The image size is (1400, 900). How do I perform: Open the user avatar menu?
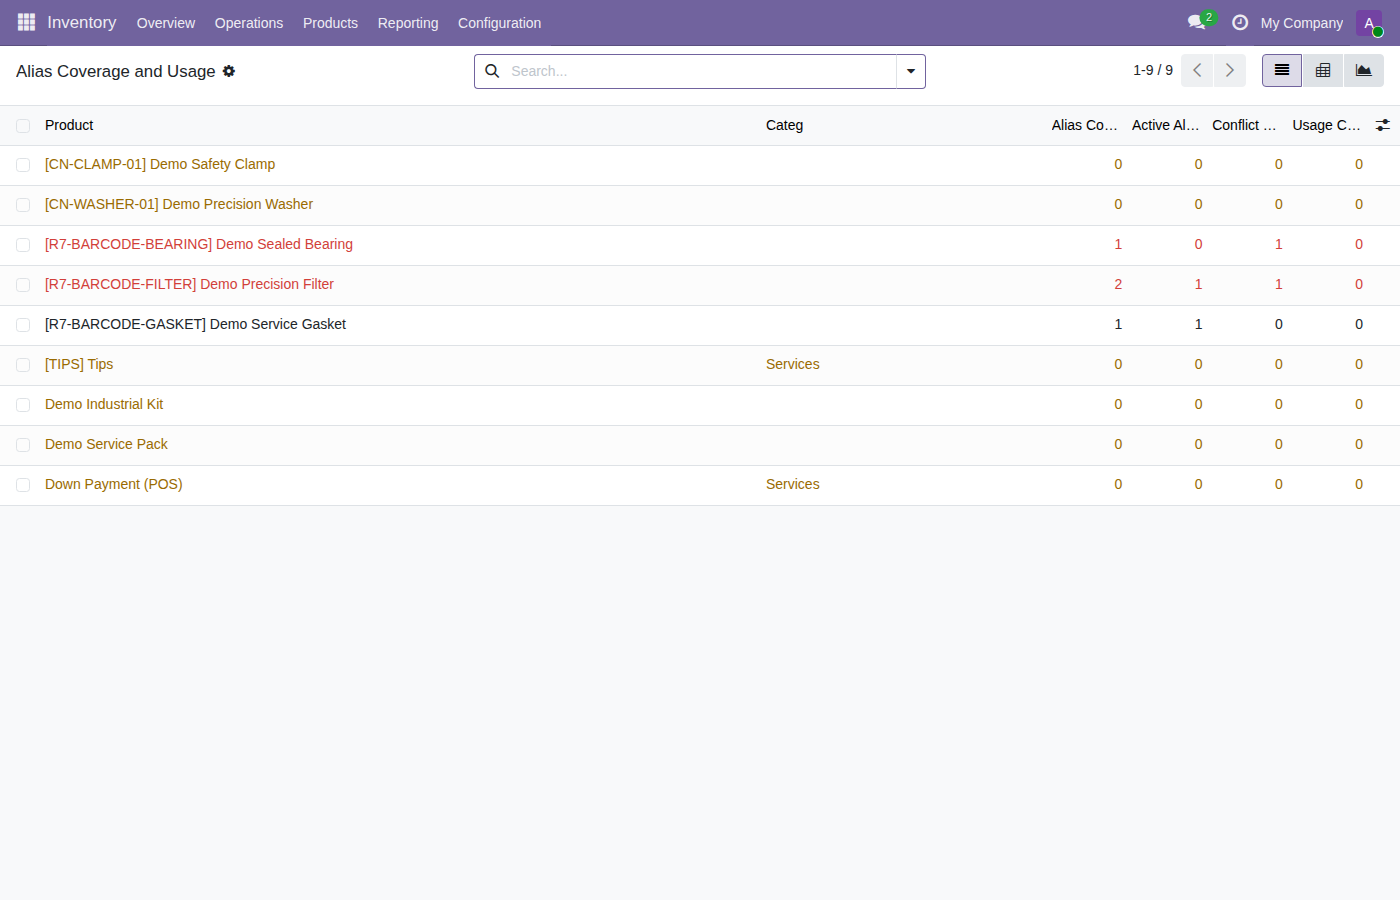click(x=1369, y=23)
